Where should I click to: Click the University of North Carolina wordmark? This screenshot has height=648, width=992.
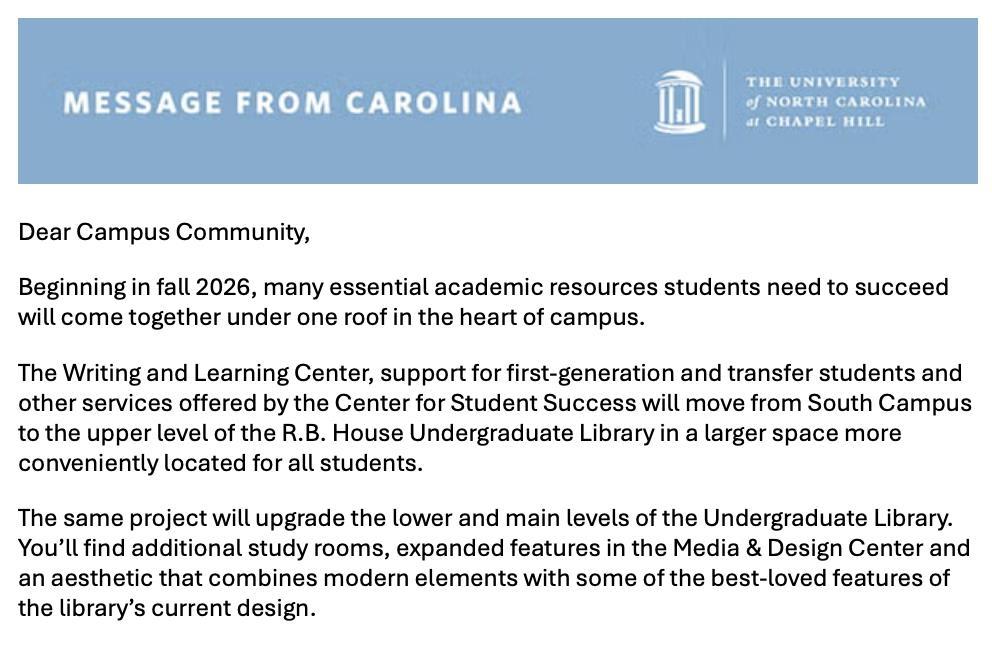point(835,101)
